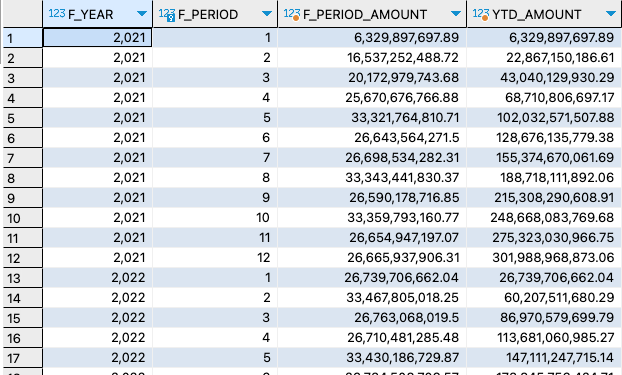Click cell 26,654,947,197.07

(372, 238)
